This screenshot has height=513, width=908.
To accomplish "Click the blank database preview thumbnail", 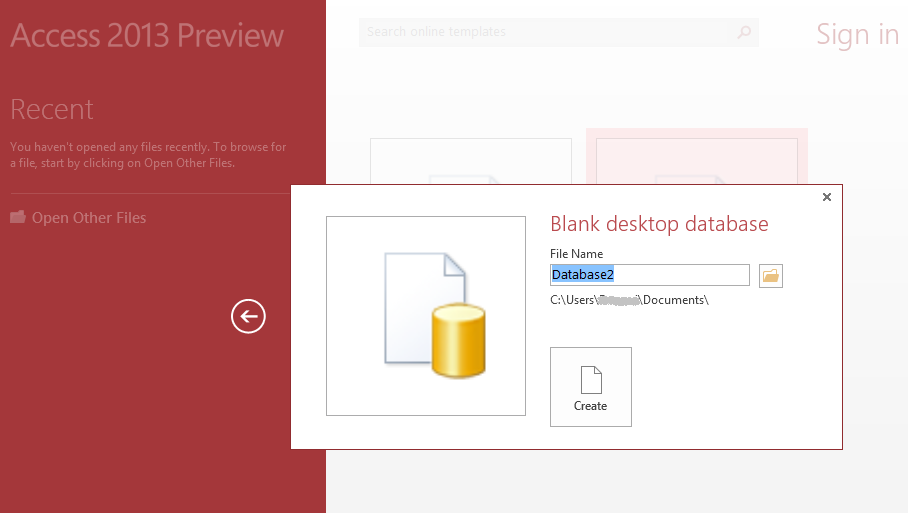I will tap(426, 316).
